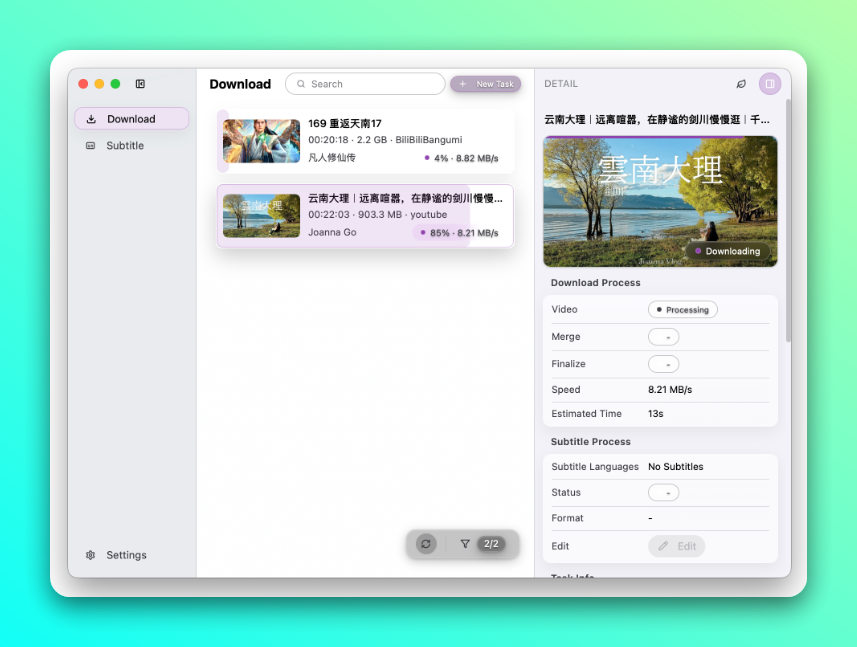The image size is (857, 647).
Task: Click 00:20:18 · 2.2 GB · BiliBiliBangumi info
Action: point(385,140)
